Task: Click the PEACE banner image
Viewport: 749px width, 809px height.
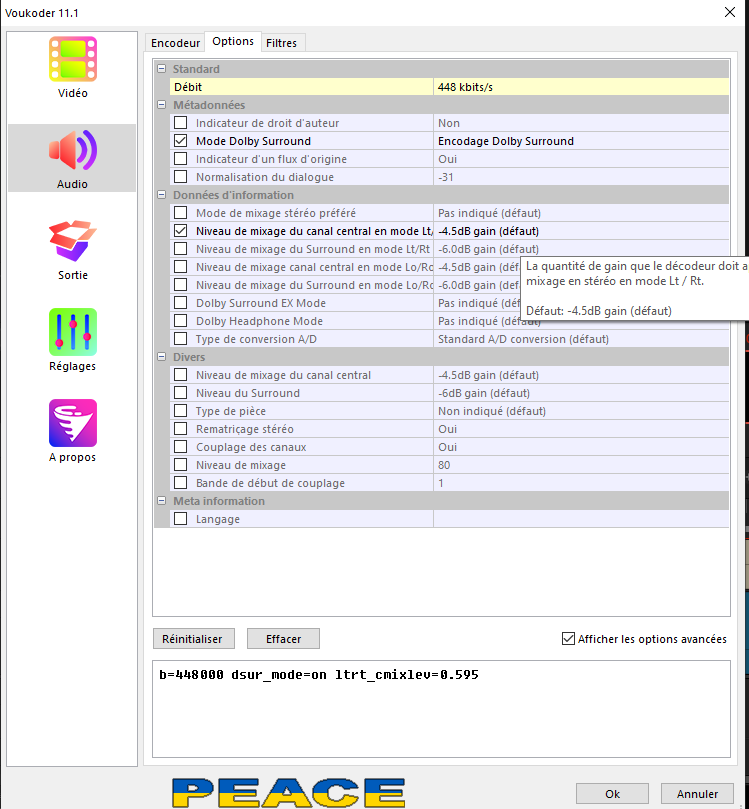Action: coord(288,792)
